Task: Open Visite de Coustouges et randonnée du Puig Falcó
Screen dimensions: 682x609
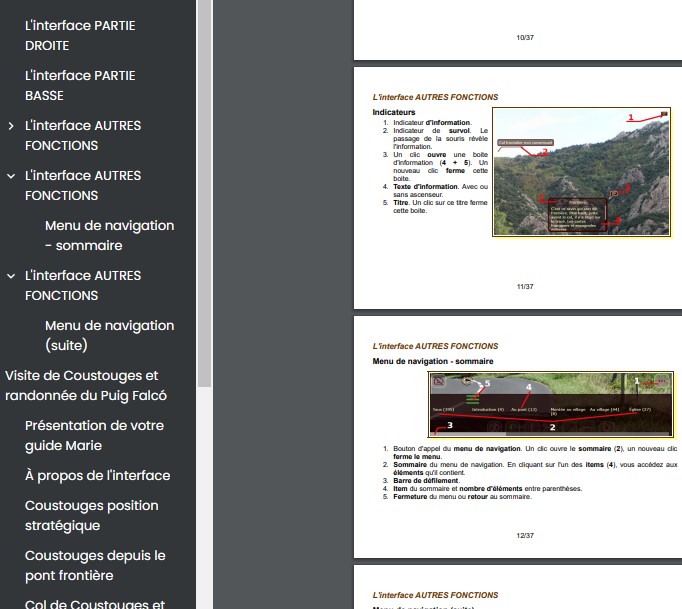Action: pyautogui.click(x=86, y=385)
